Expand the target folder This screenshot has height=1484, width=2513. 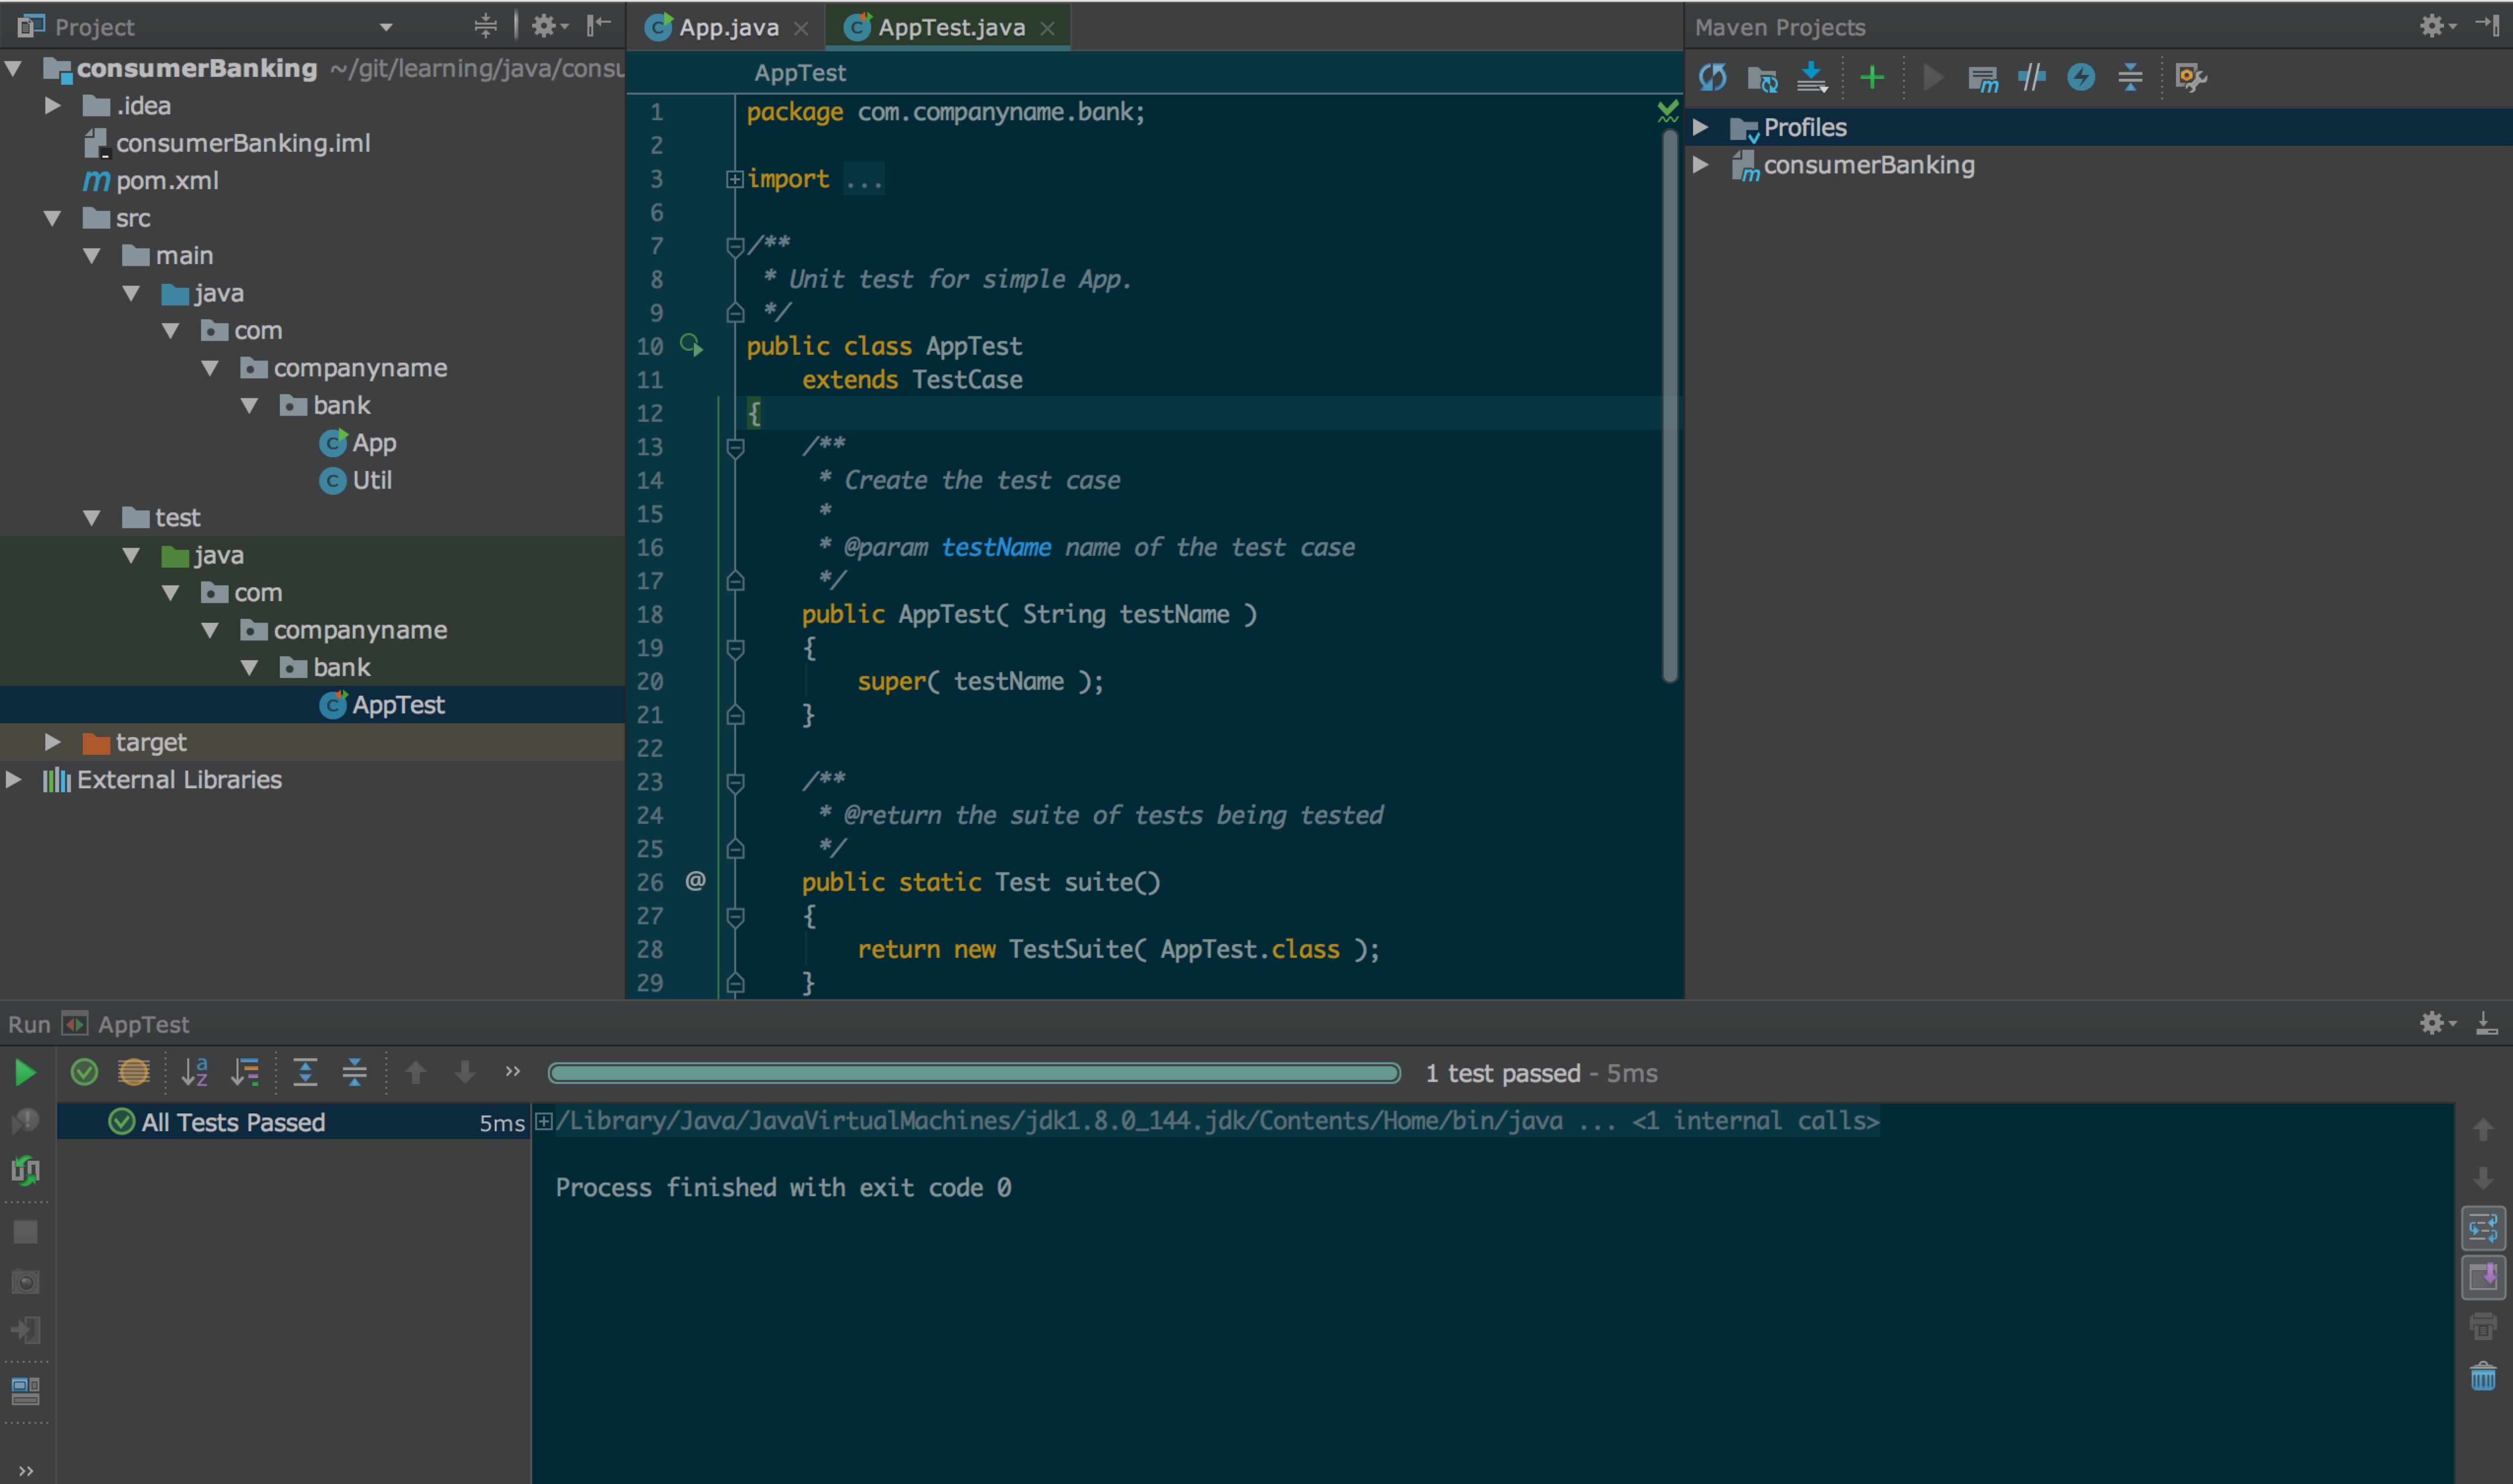(x=53, y=742)
